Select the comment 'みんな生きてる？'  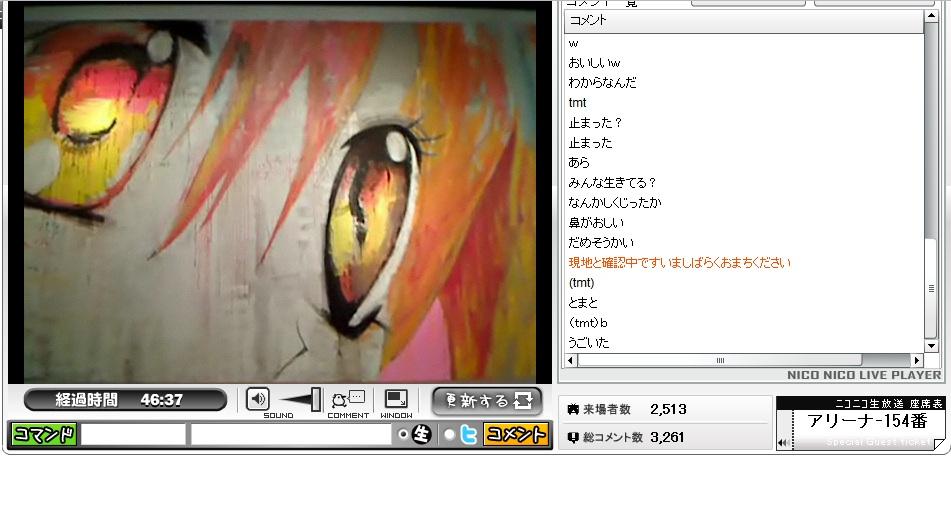click(612, 183)
